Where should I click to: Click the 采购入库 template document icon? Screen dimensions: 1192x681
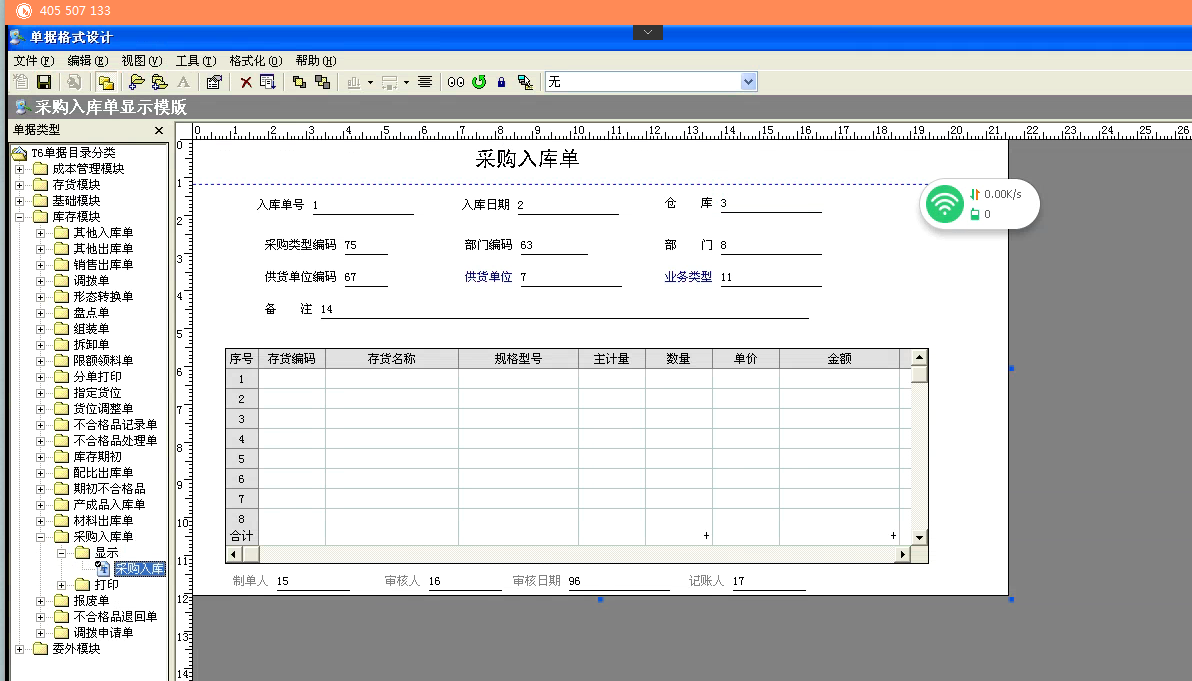point(103,569)
